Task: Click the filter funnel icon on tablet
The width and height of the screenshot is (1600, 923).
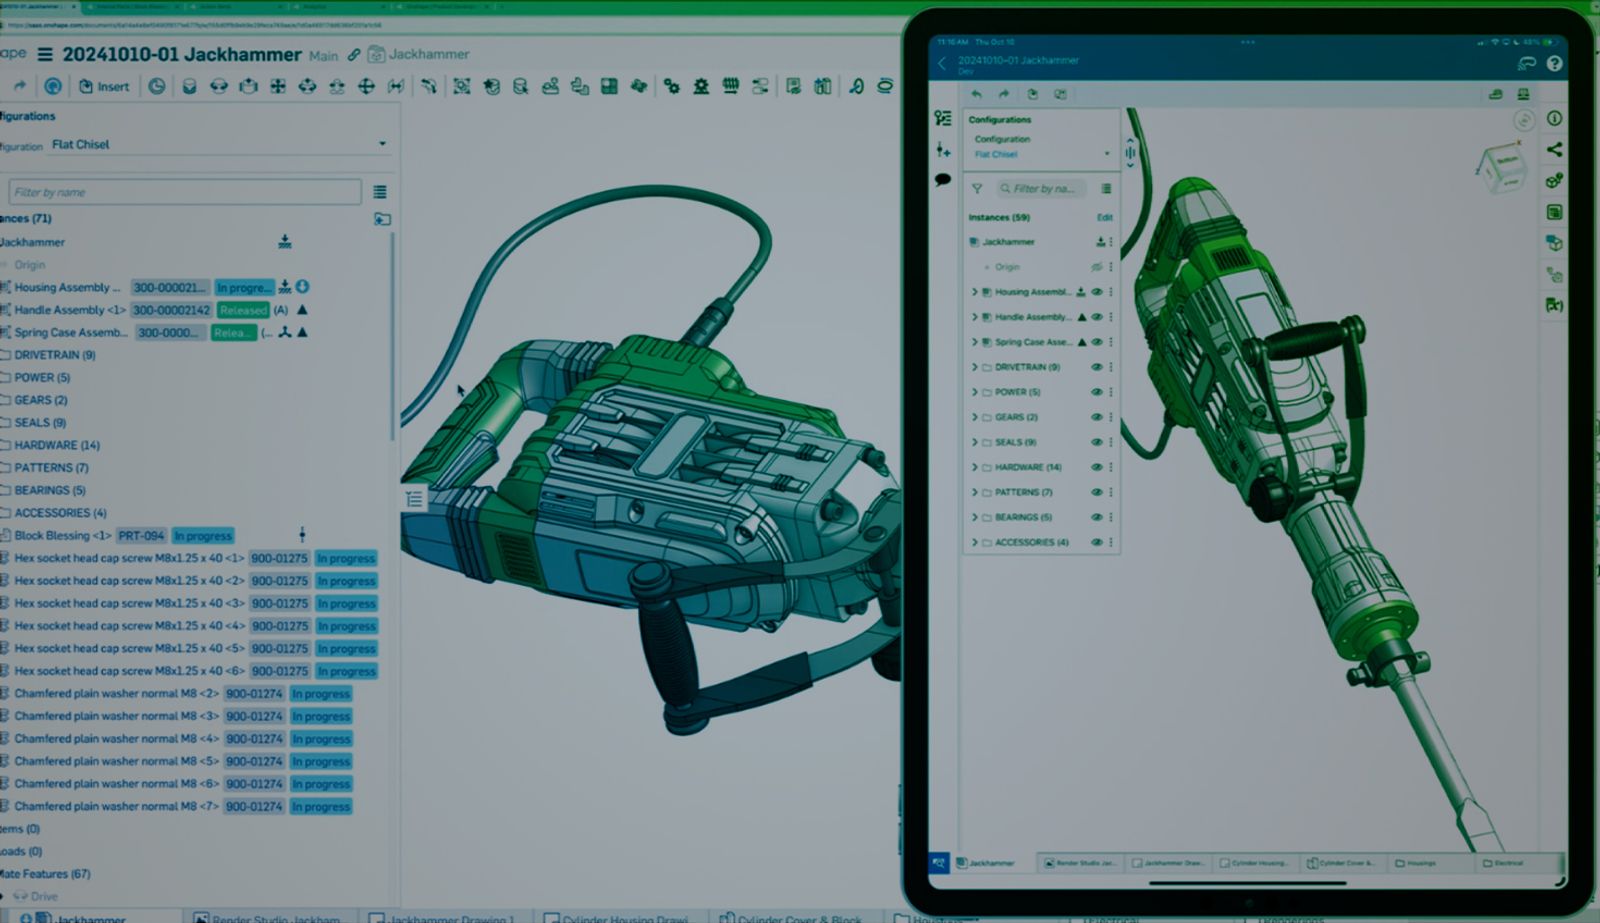Action: pyautogui.click(x=977, y=188)
